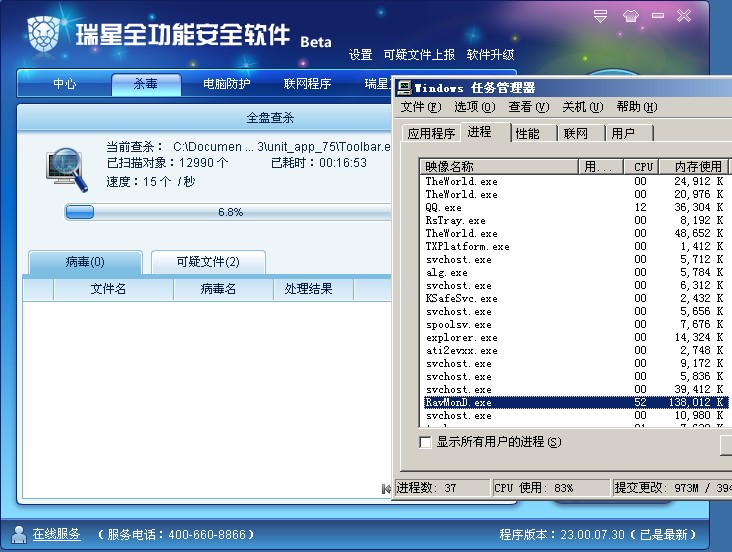Click the 6.8% scan progress bar

228,212
